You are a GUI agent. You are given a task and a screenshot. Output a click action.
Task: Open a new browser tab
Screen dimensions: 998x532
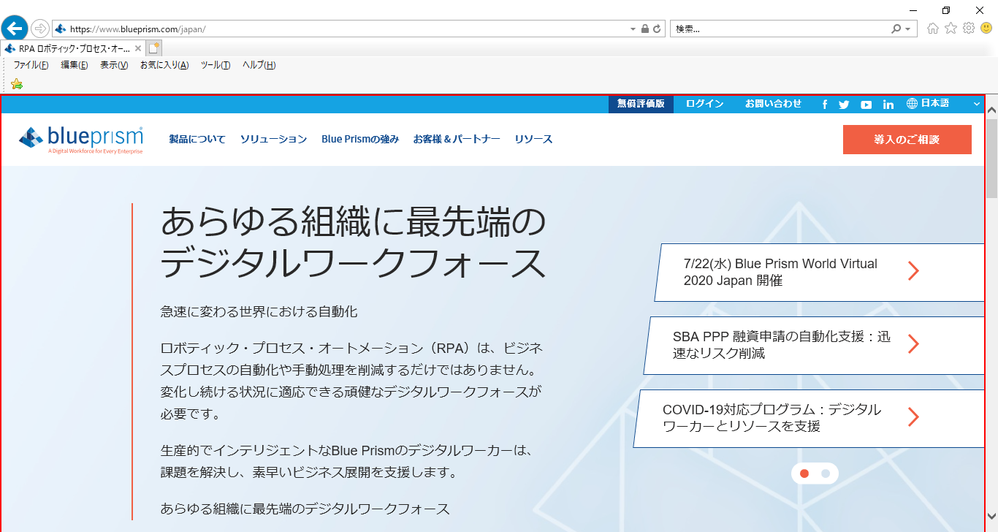[x=153, y=48]
